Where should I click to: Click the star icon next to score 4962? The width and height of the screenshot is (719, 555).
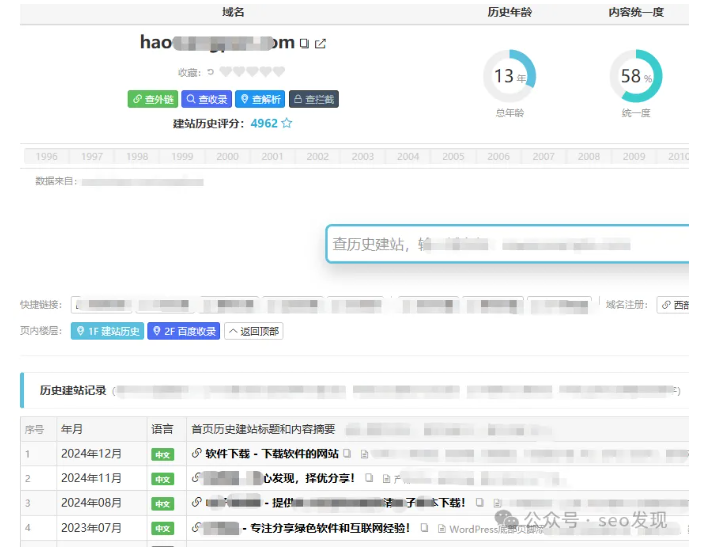click(287, 123)
